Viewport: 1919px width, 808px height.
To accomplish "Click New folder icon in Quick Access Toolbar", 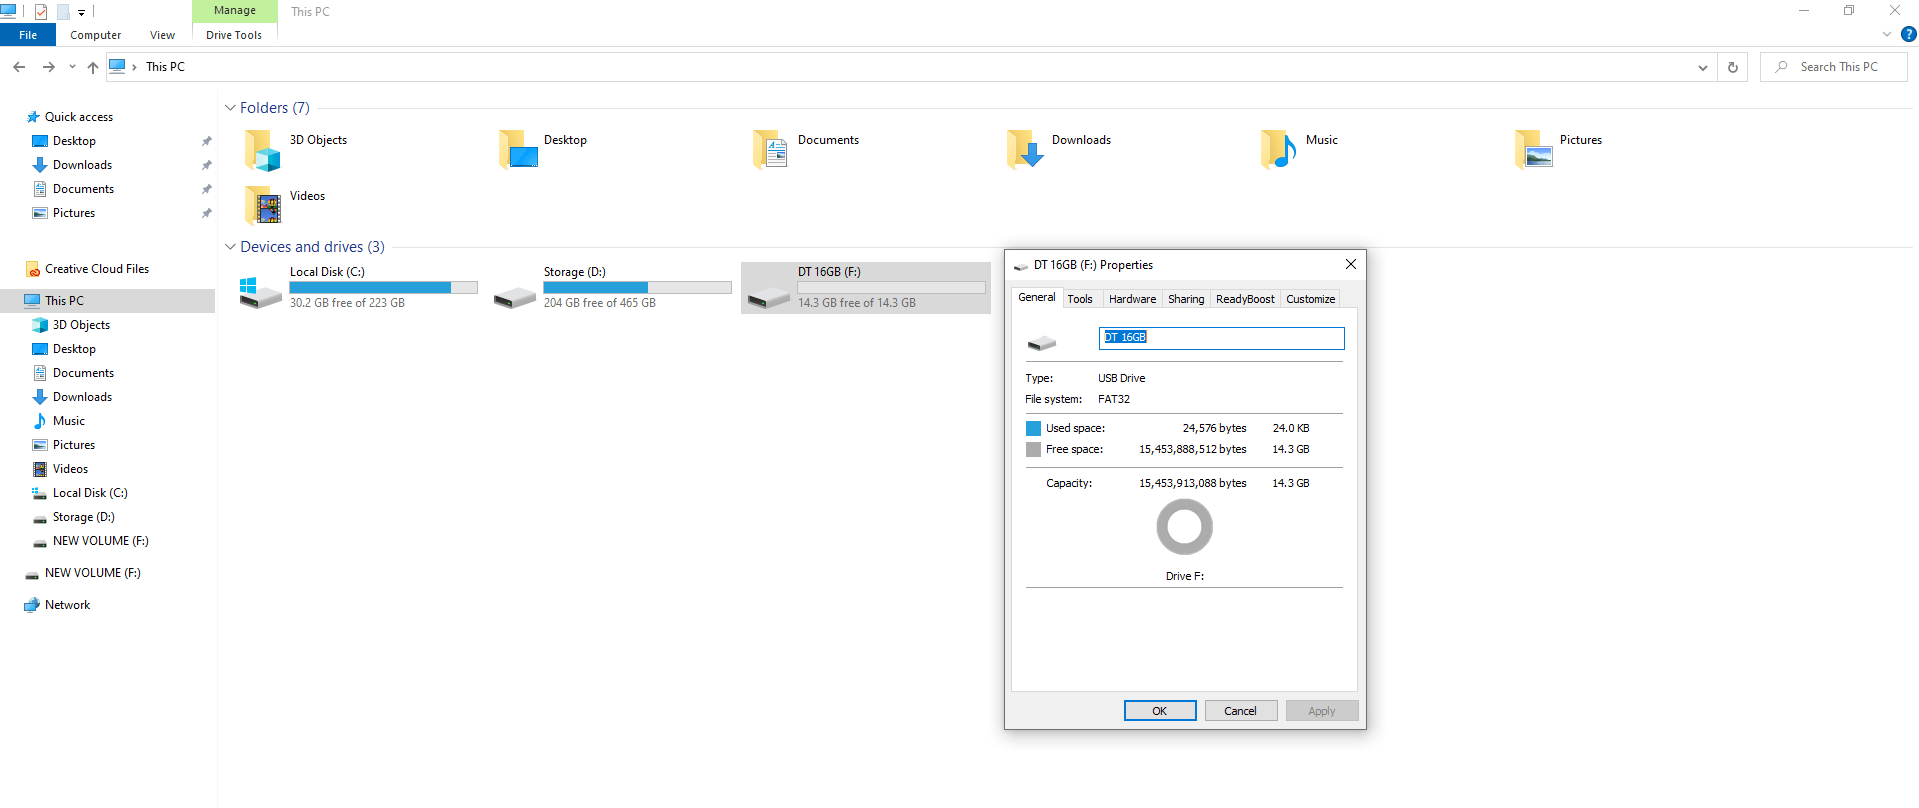I will [63, 11].
